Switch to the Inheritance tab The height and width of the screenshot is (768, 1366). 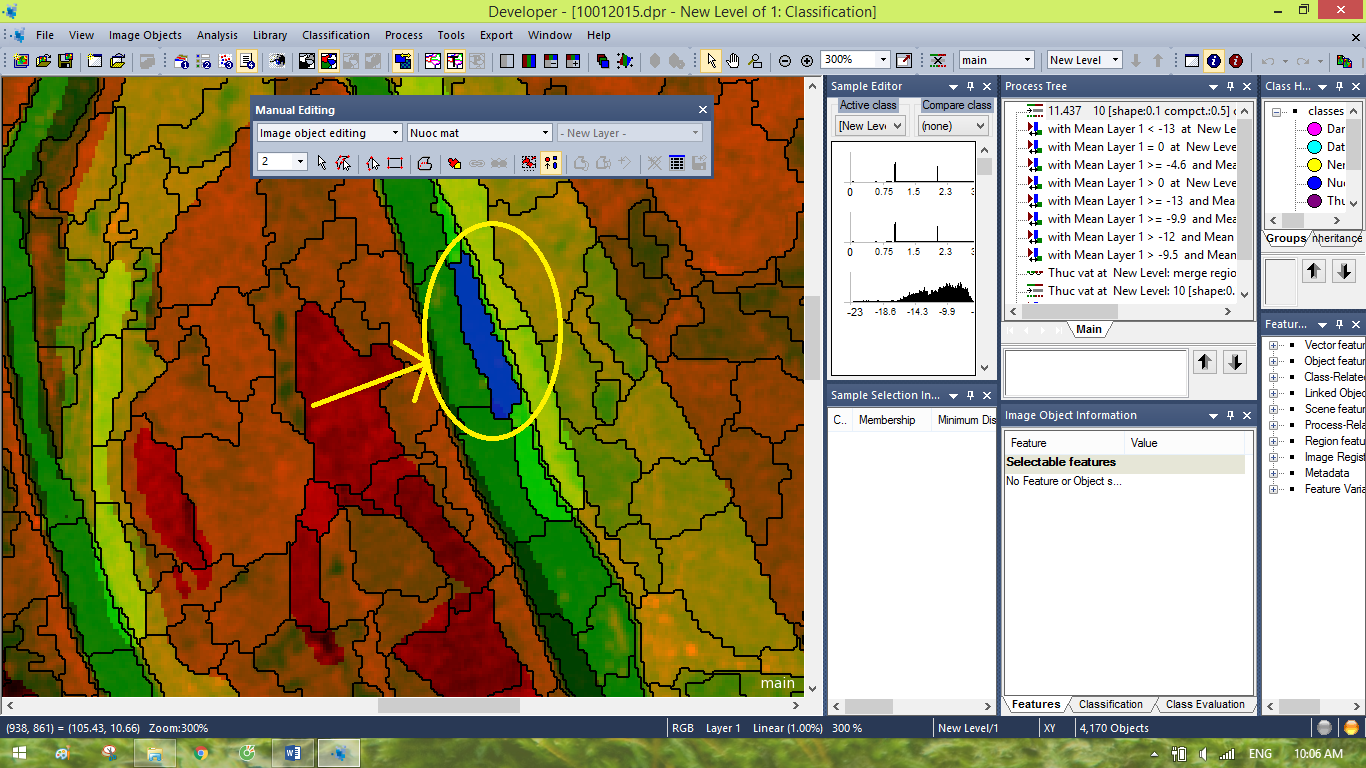(1337, 238)
